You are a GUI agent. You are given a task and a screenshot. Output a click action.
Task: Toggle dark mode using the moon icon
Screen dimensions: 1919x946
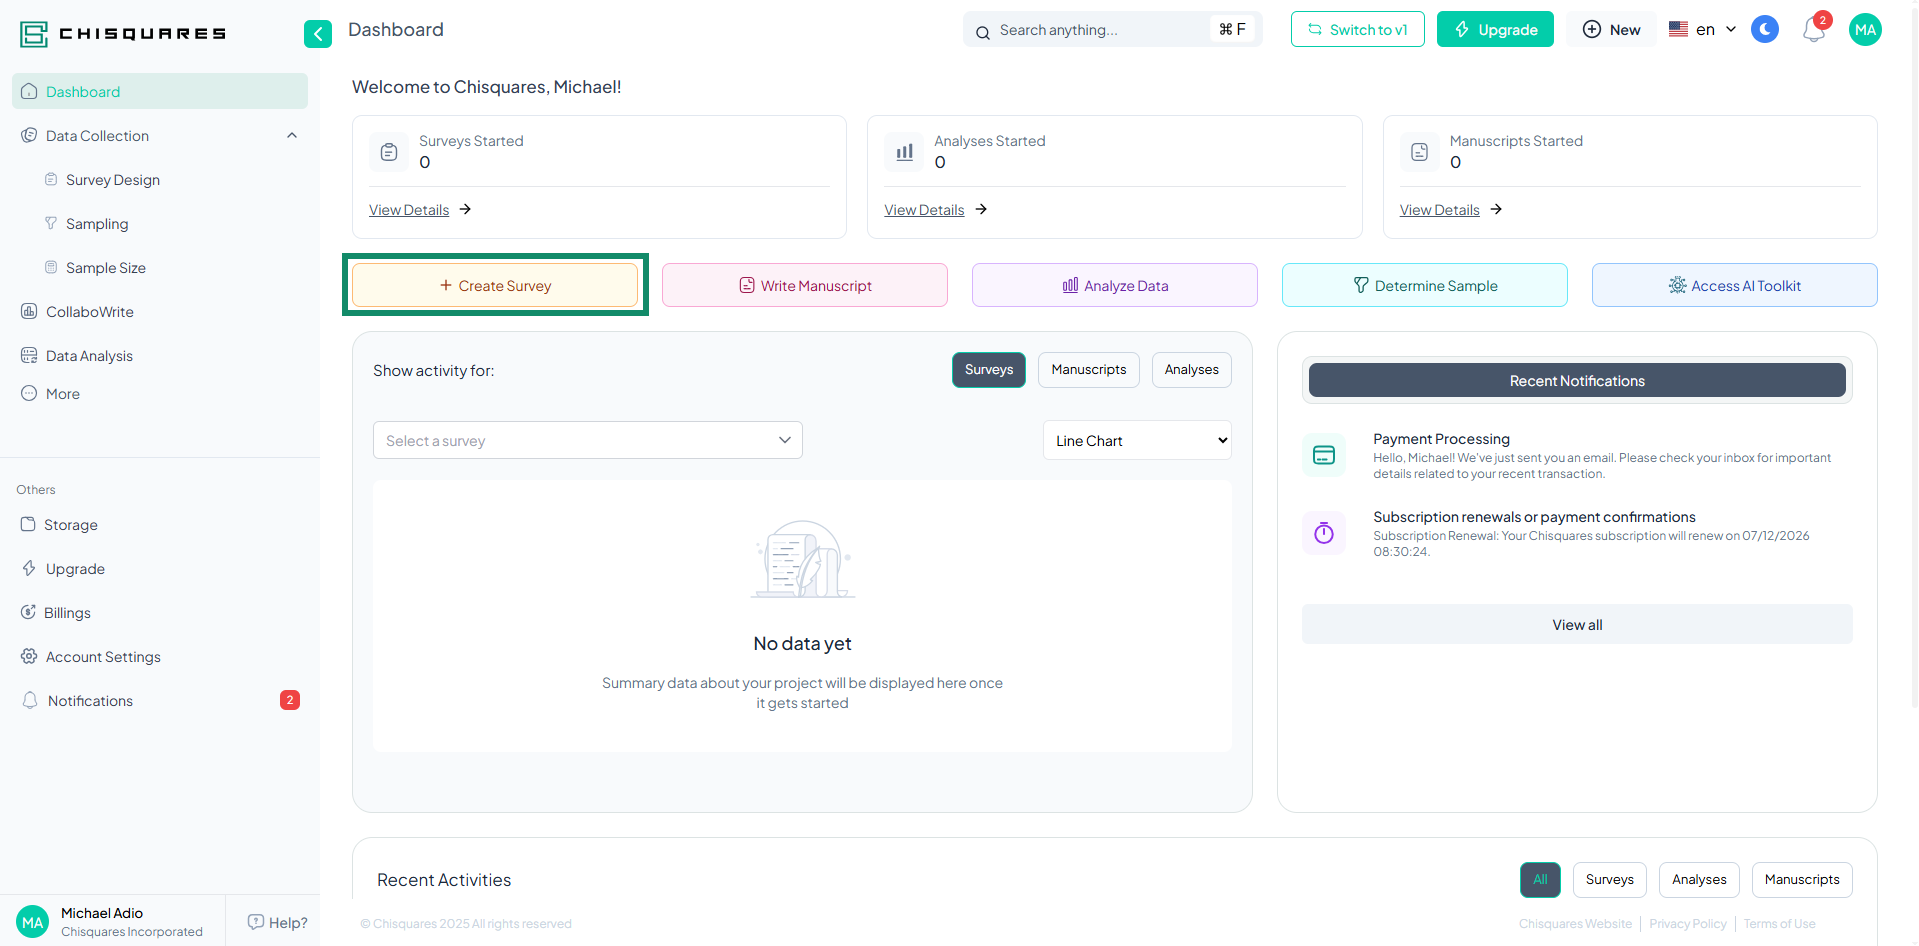[1764, 29]
